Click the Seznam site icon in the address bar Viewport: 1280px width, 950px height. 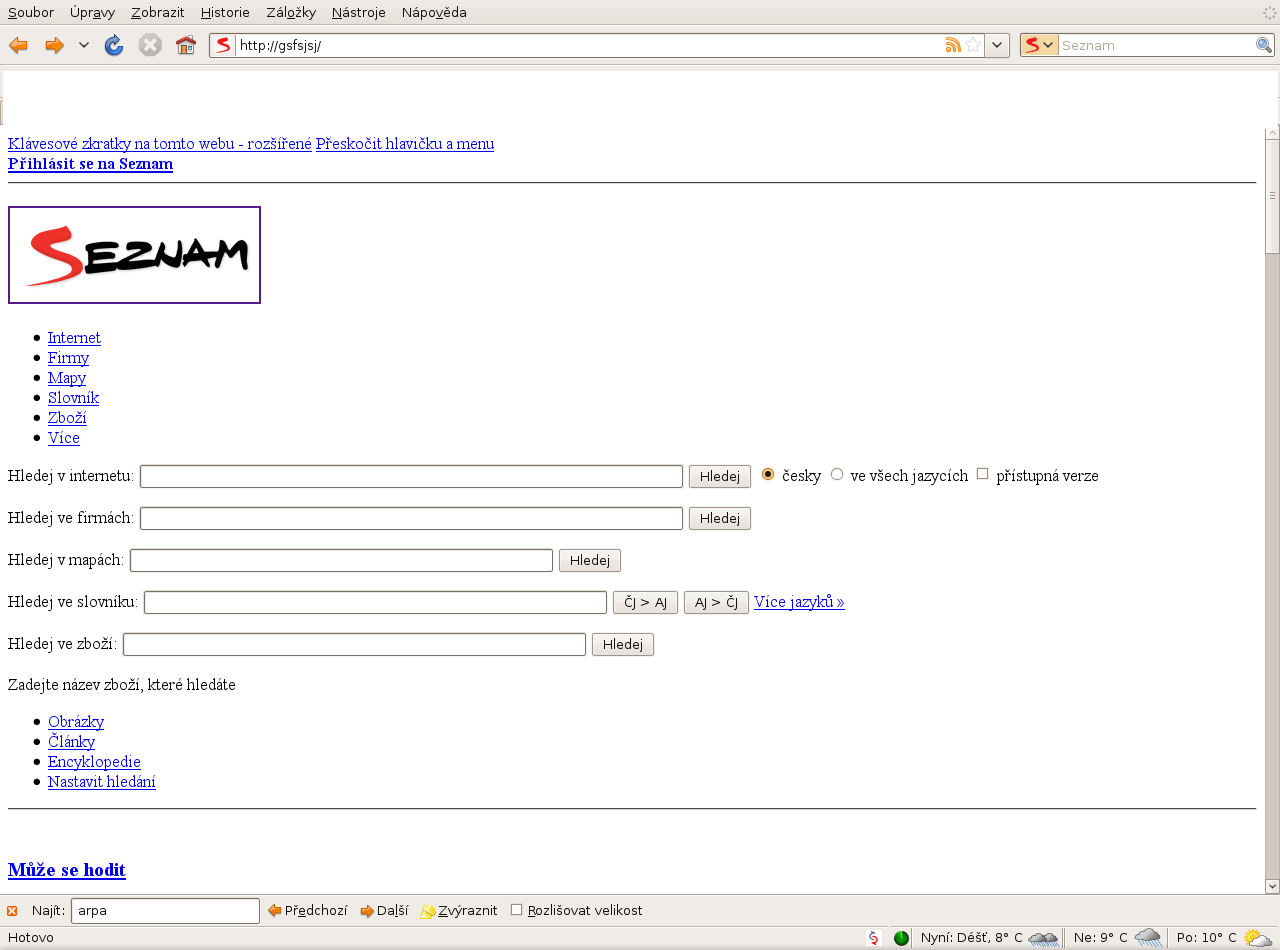[x=223, y=45]
